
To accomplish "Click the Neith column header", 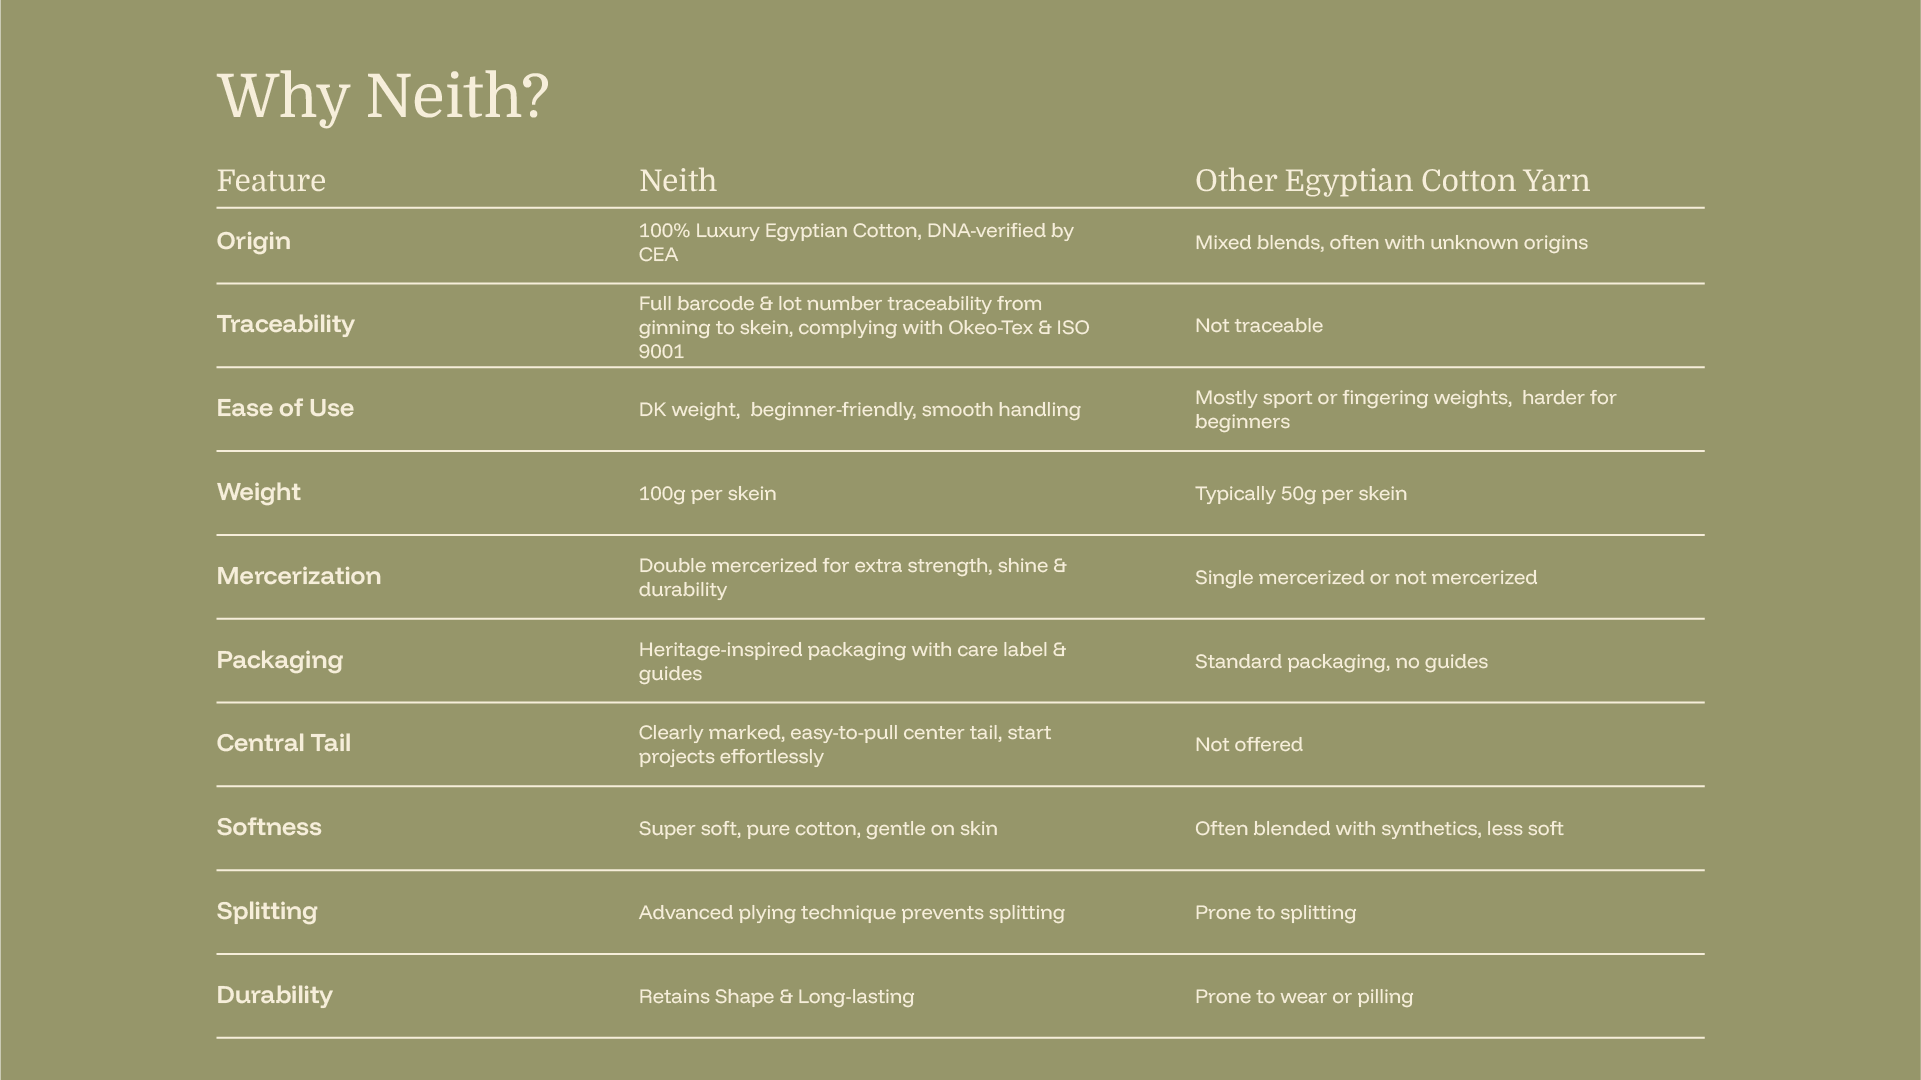I will click(677, 181).
